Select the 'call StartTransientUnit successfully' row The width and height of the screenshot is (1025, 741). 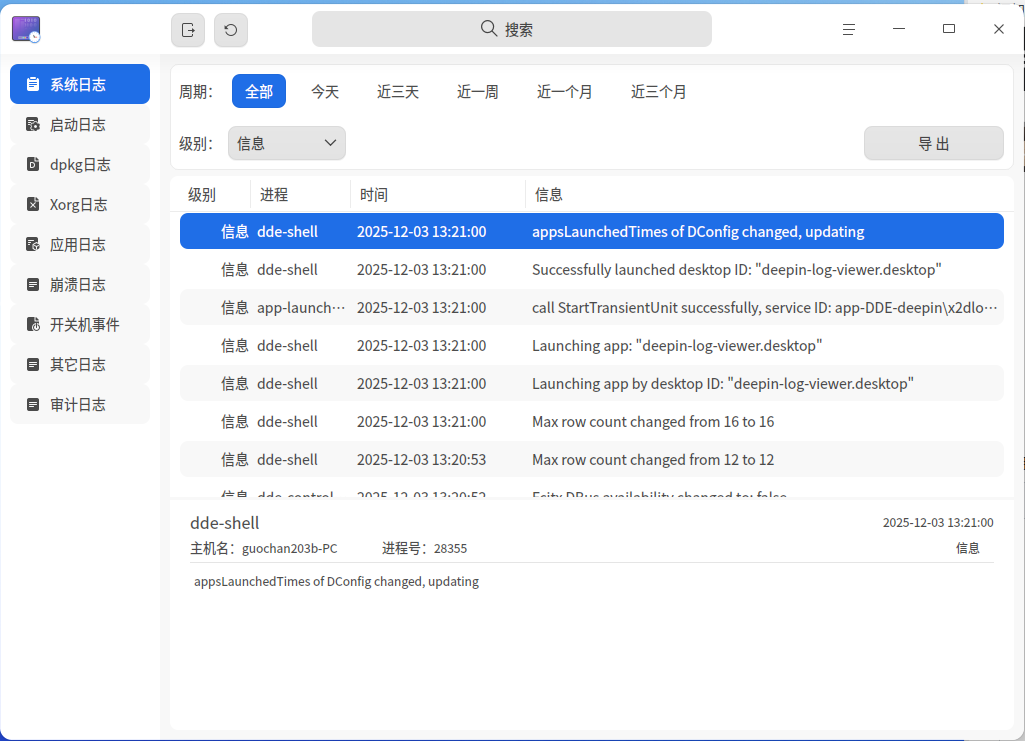(x=592, y=307)
